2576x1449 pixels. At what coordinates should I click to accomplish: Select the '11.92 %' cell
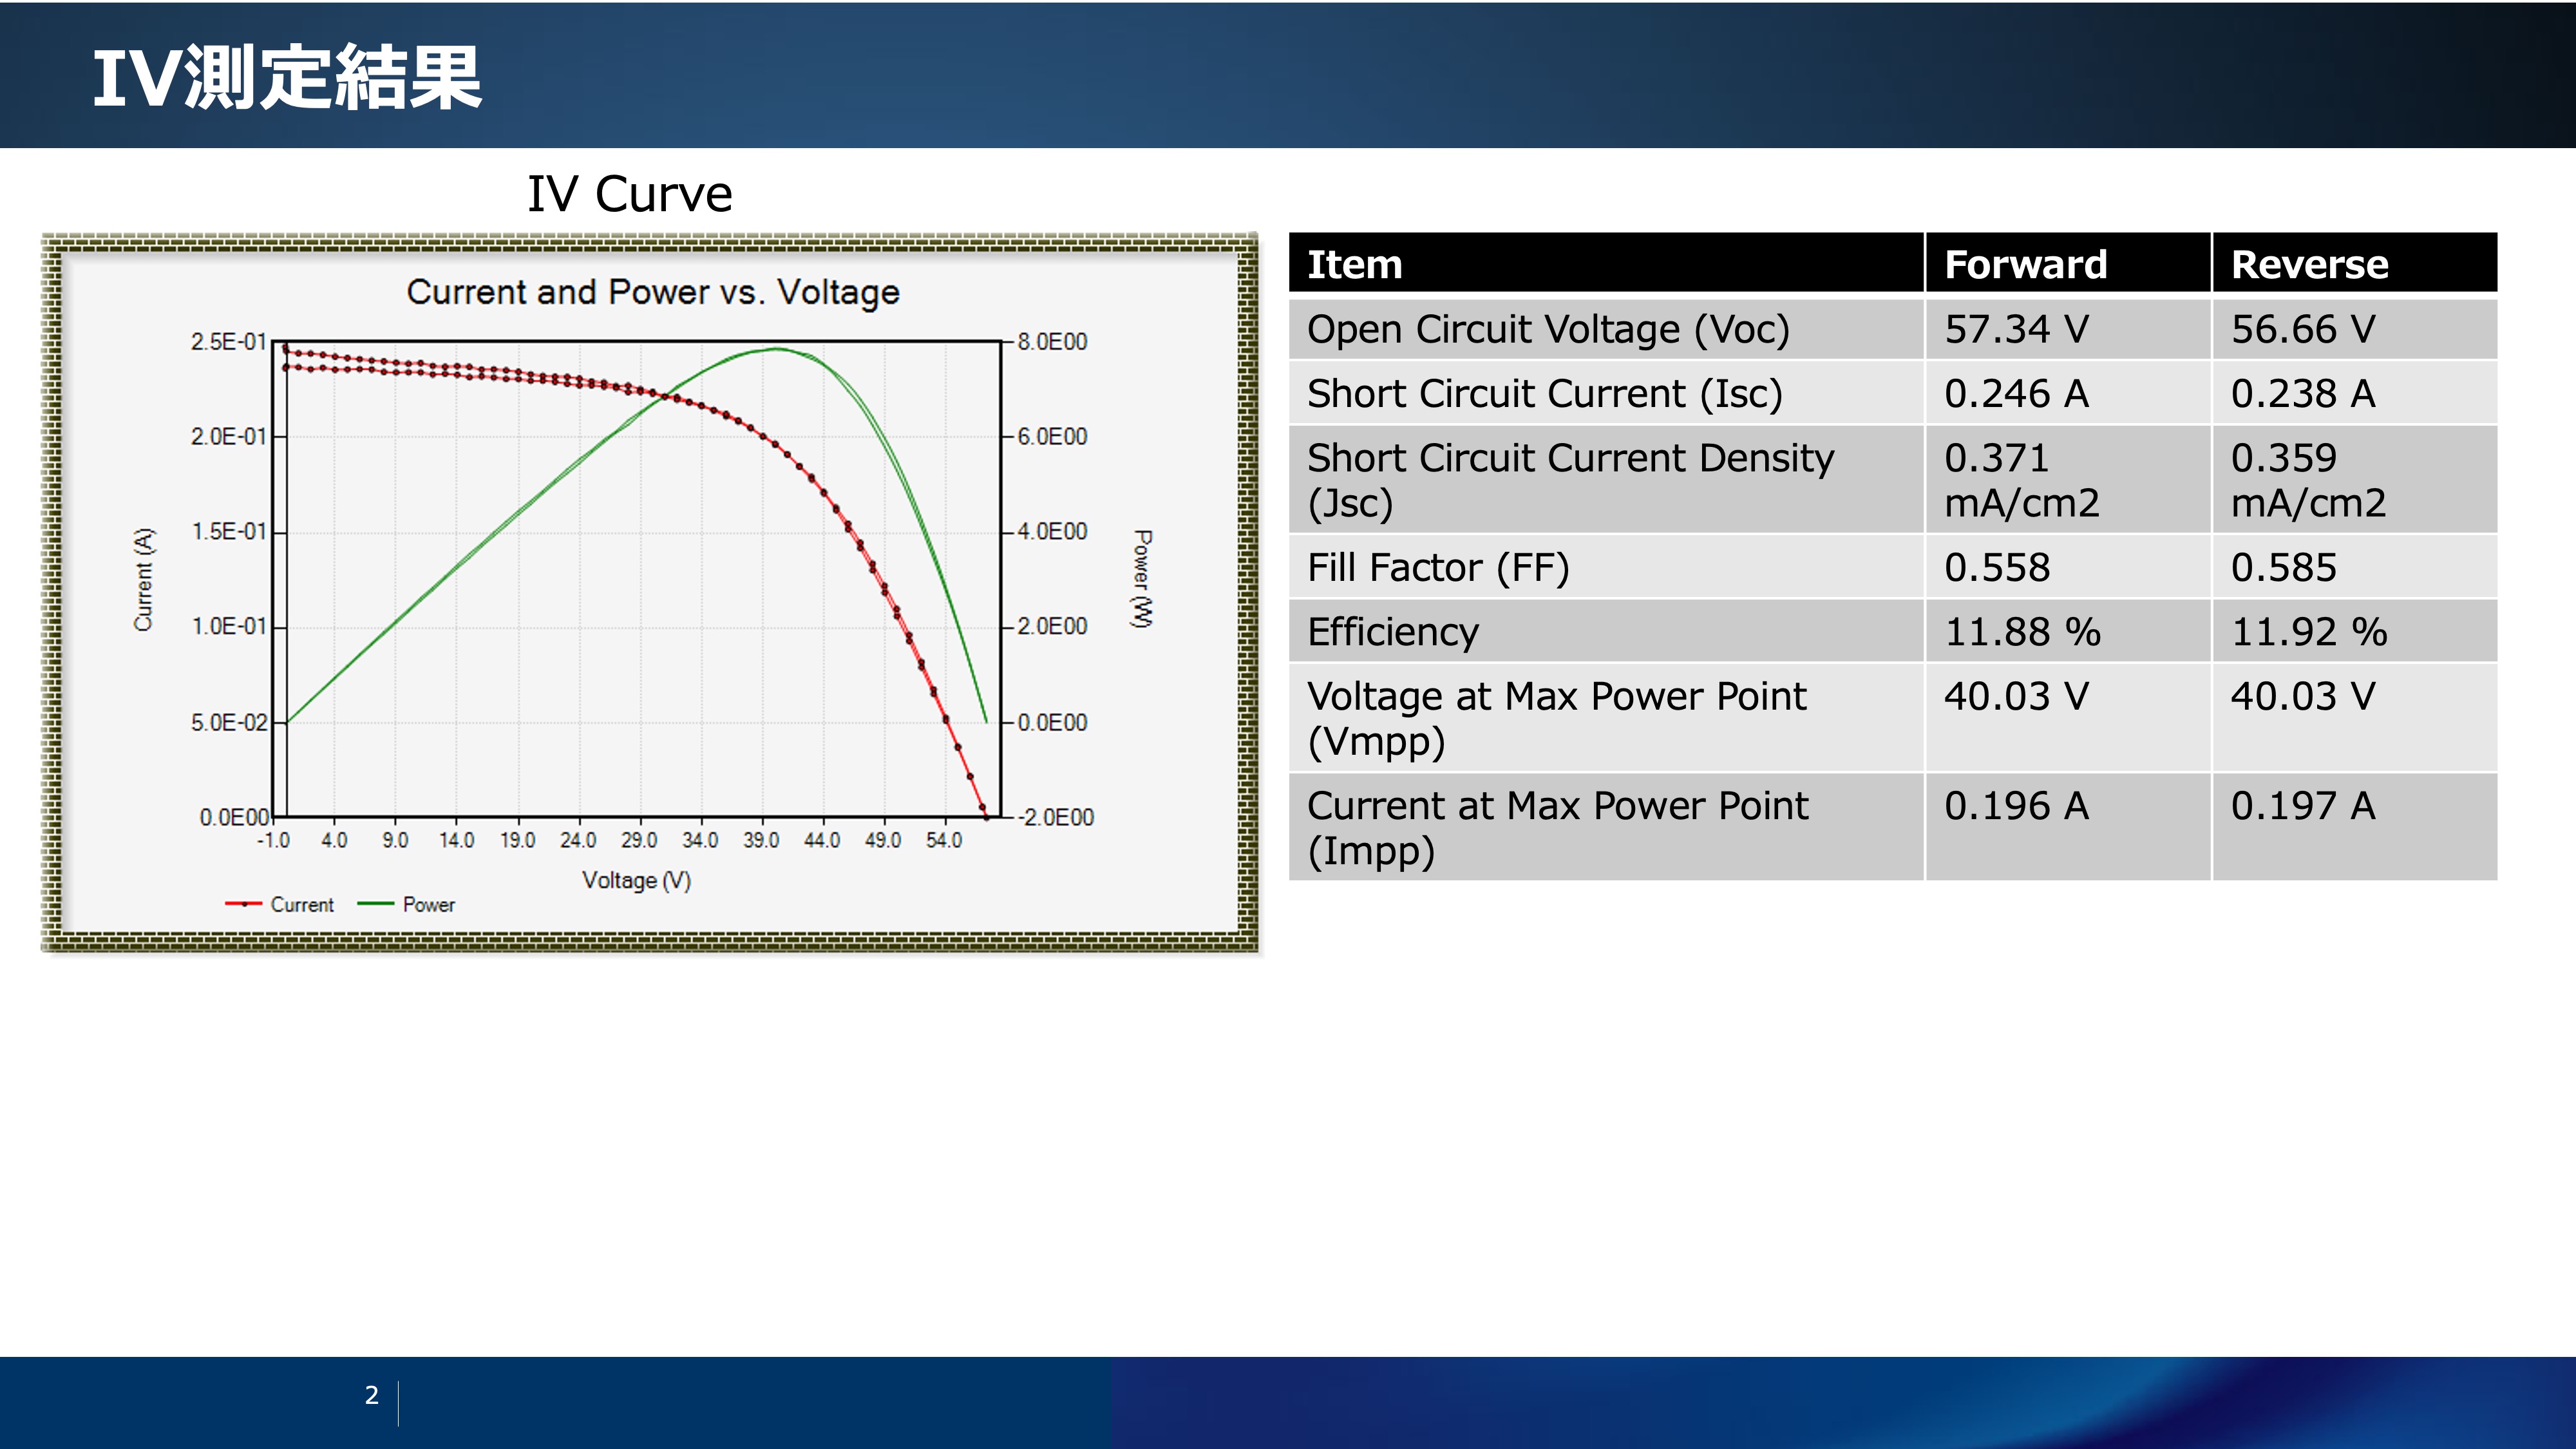click(x=2355, y=631)
